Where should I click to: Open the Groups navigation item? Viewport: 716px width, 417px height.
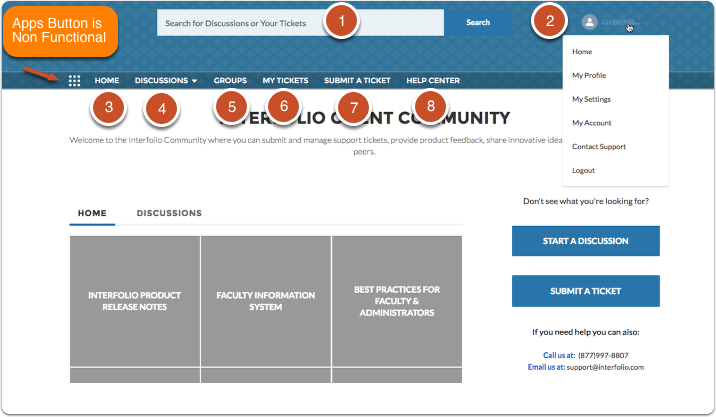tap(230, 80)
